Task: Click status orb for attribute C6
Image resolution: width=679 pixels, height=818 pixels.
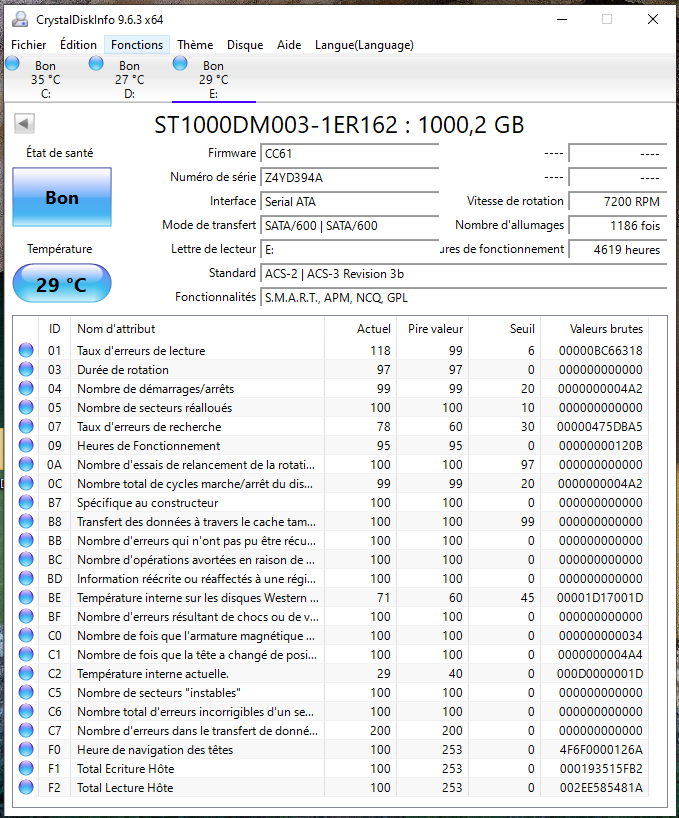Action: click(x=26, y=711)
